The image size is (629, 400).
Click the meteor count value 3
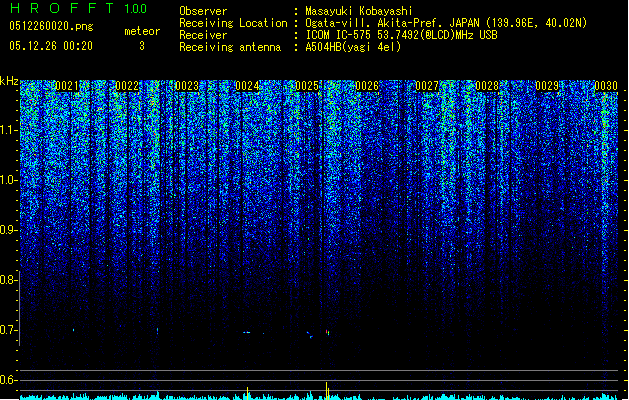click(142, 46)
